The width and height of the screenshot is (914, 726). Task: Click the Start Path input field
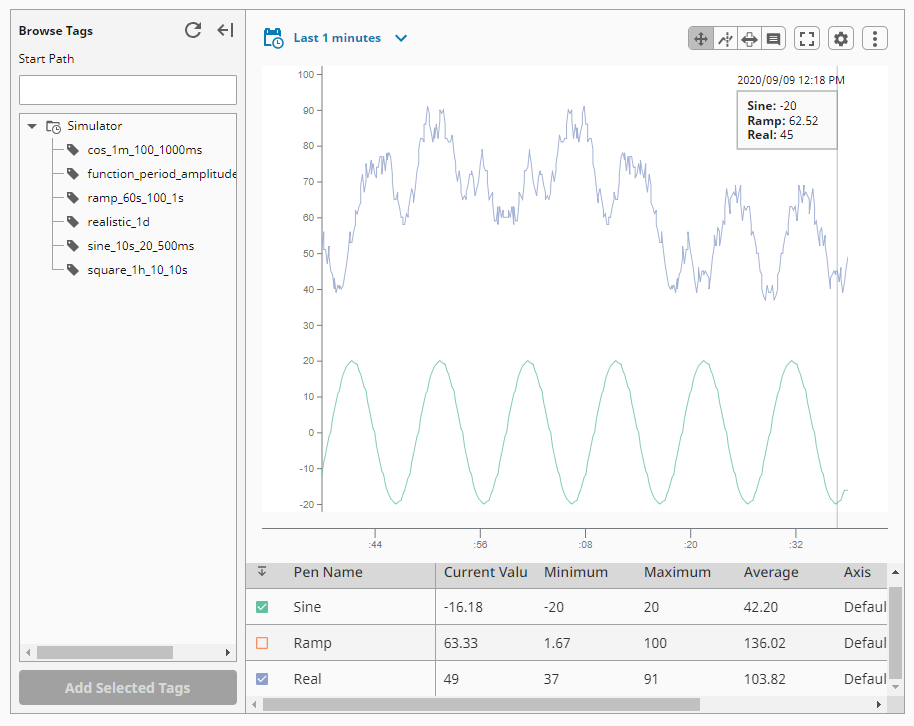[x=128, y=90]
